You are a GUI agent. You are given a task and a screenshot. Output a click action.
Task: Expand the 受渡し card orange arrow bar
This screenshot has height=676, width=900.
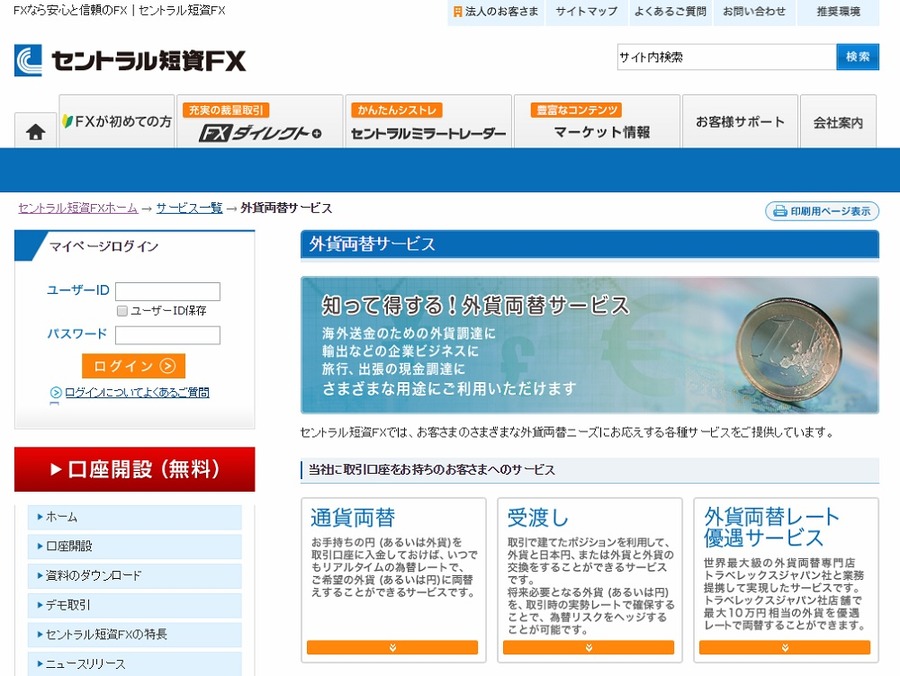(x=588, y=647)
